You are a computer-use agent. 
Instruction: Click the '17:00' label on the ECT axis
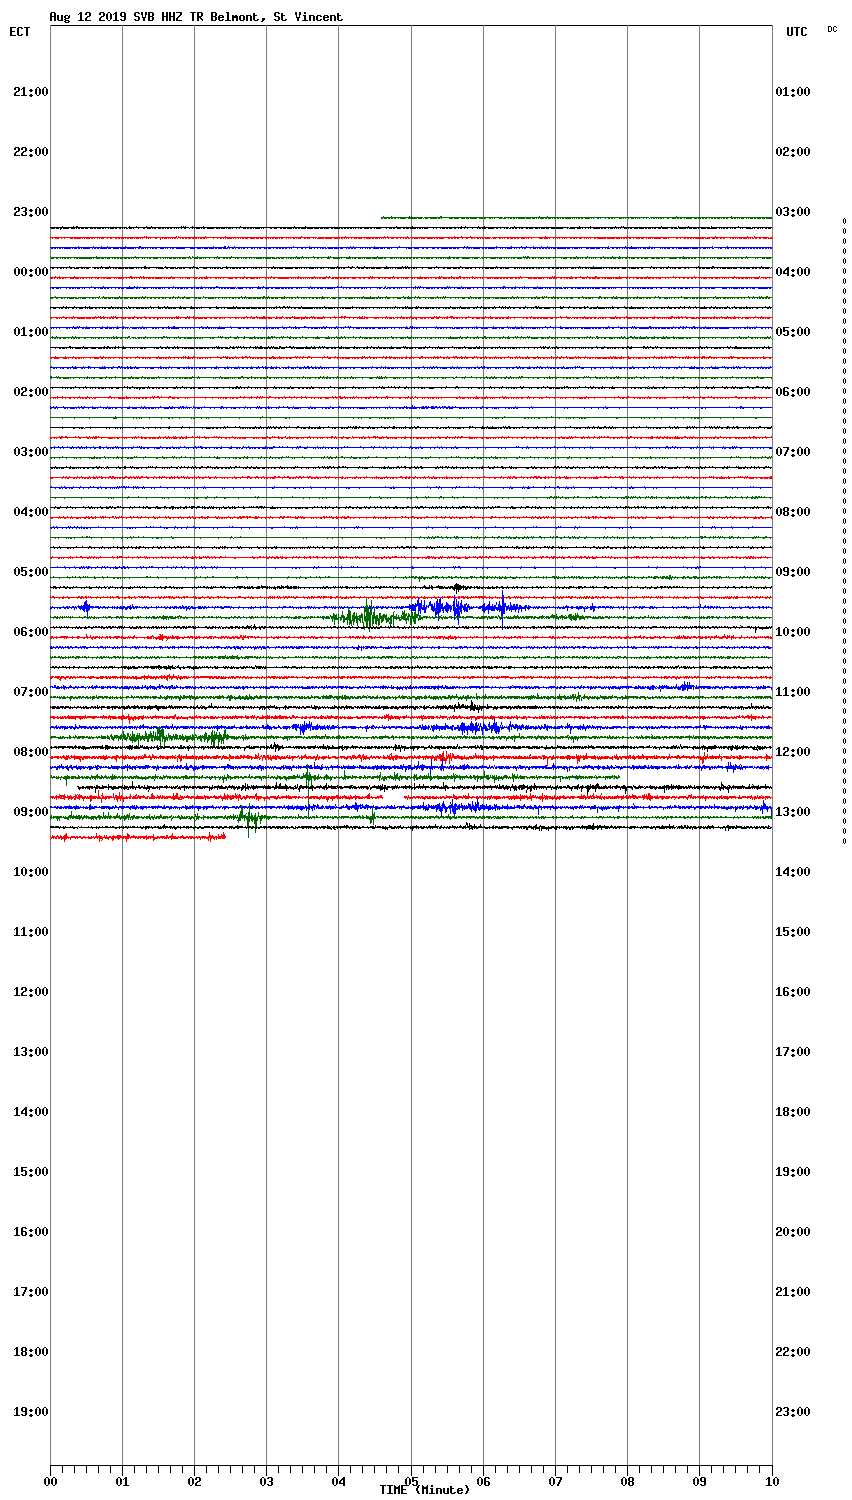coord(31,1292)
